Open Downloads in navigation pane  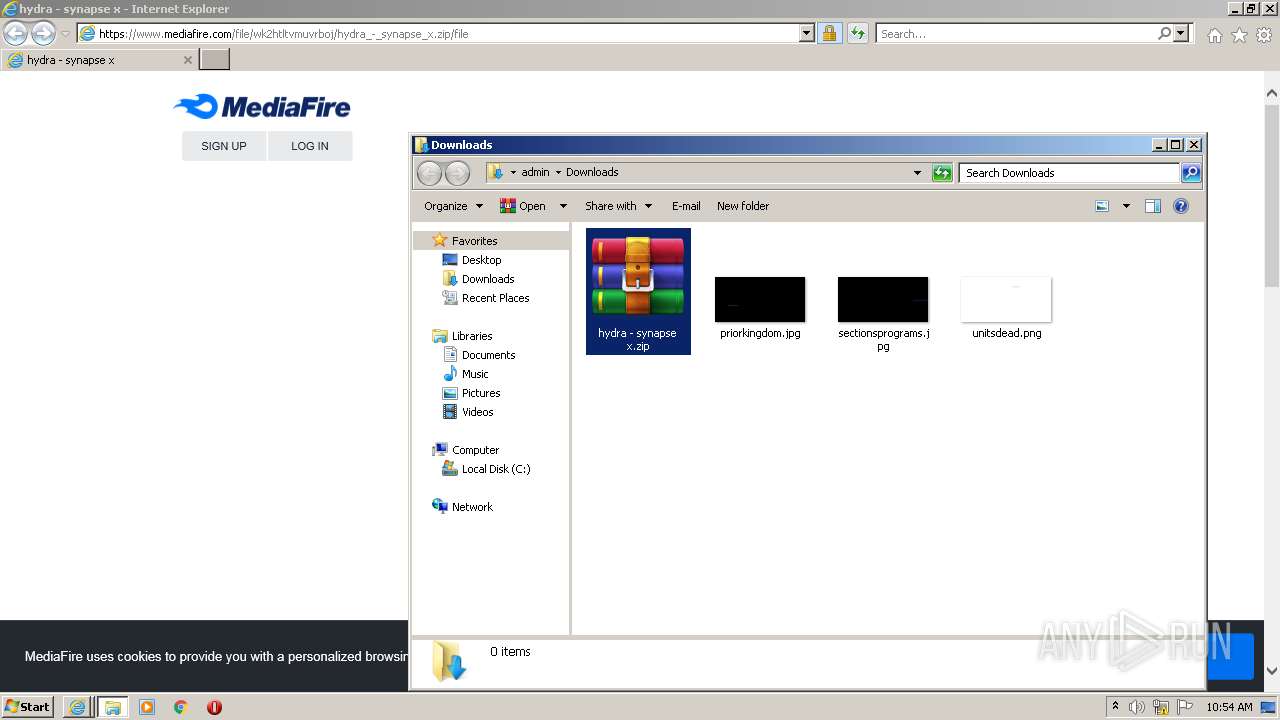click(x=488, y=279)
